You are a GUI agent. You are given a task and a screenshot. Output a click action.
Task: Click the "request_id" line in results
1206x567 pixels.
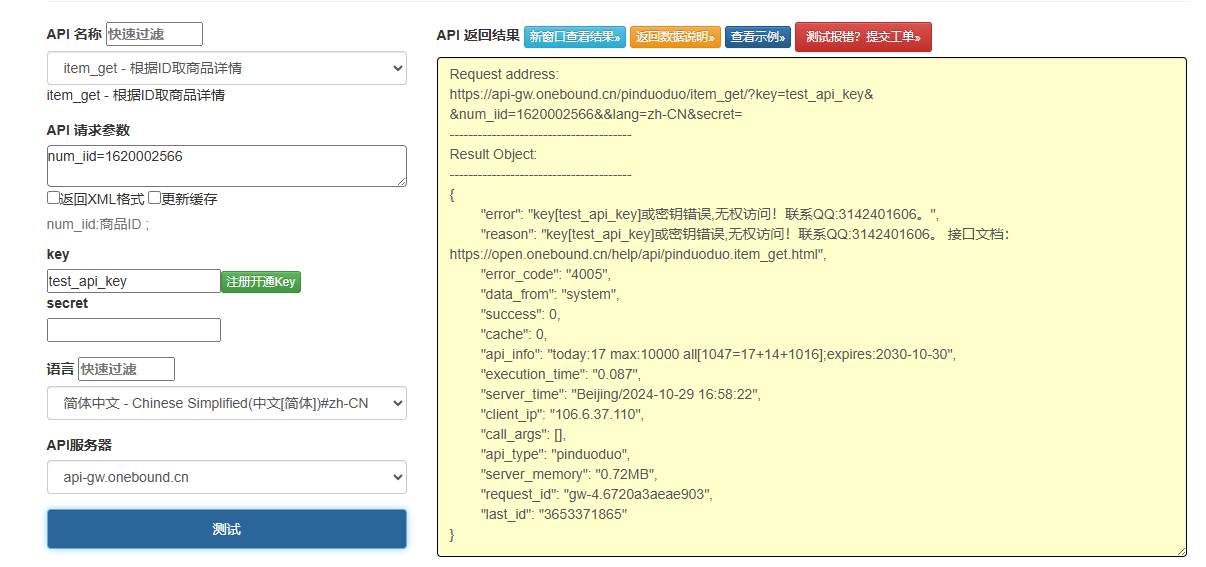[x=599, y=494]
